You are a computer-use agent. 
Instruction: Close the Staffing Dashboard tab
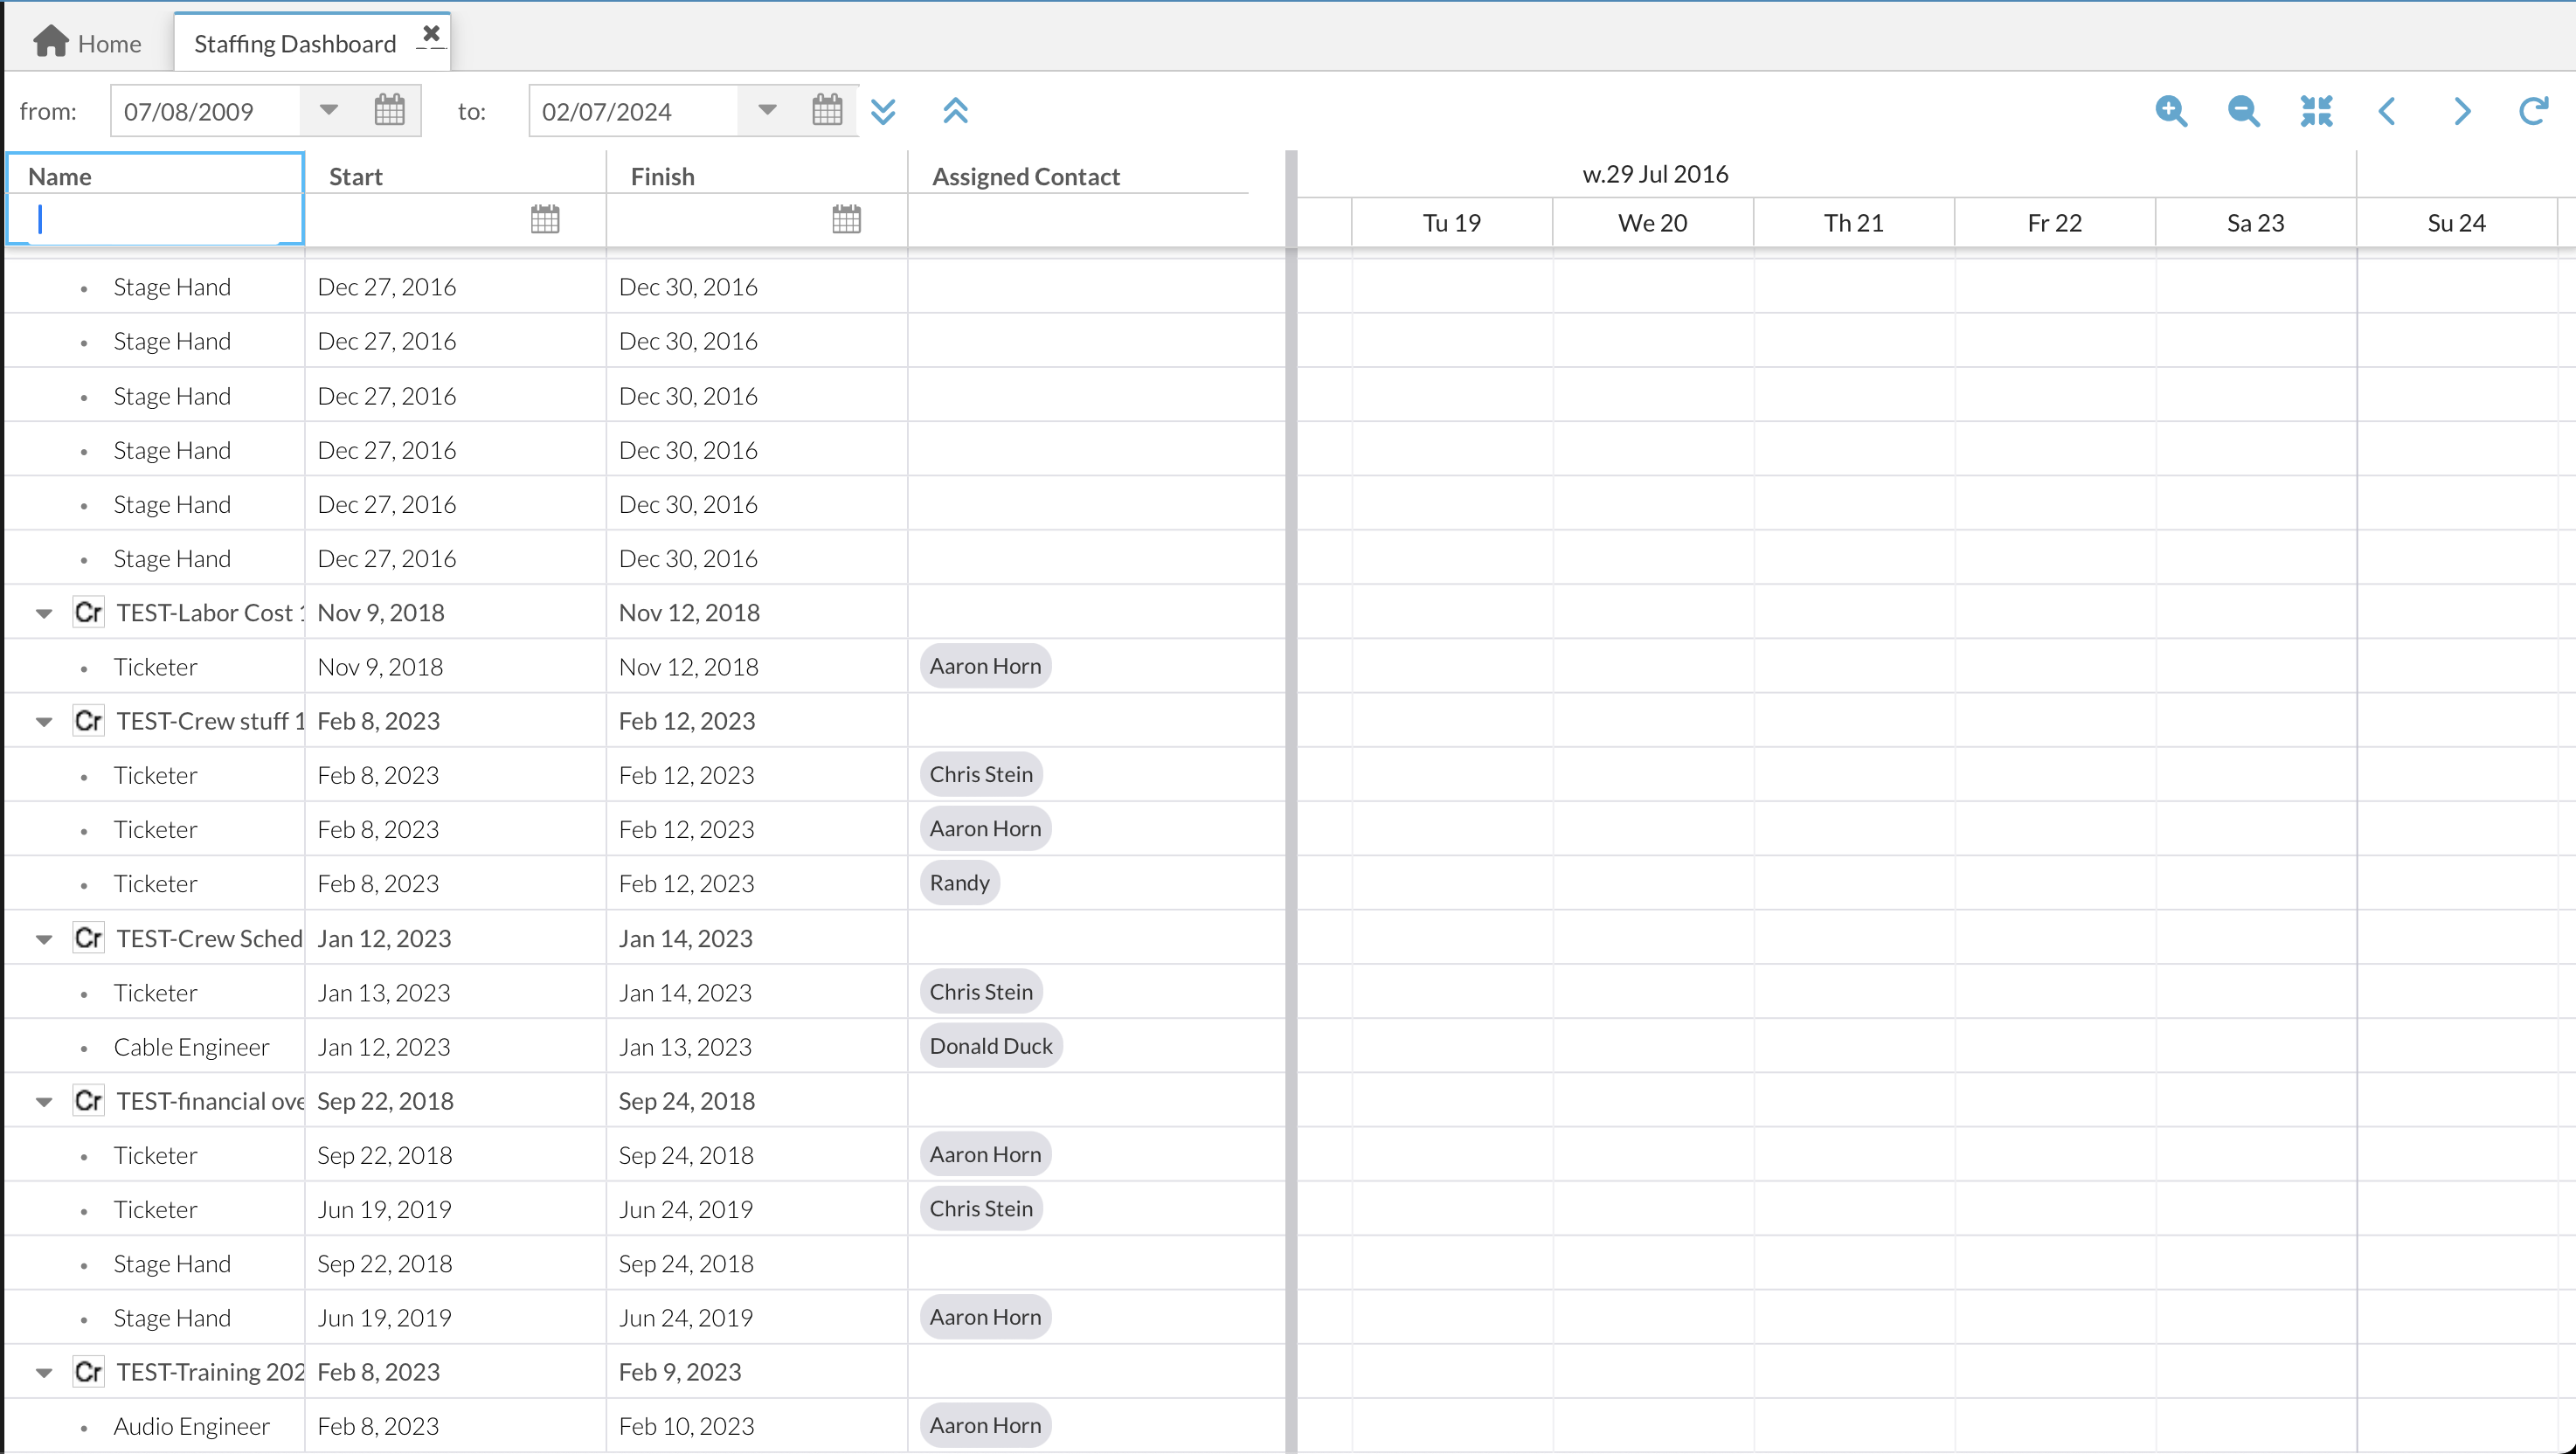point(431,34)
